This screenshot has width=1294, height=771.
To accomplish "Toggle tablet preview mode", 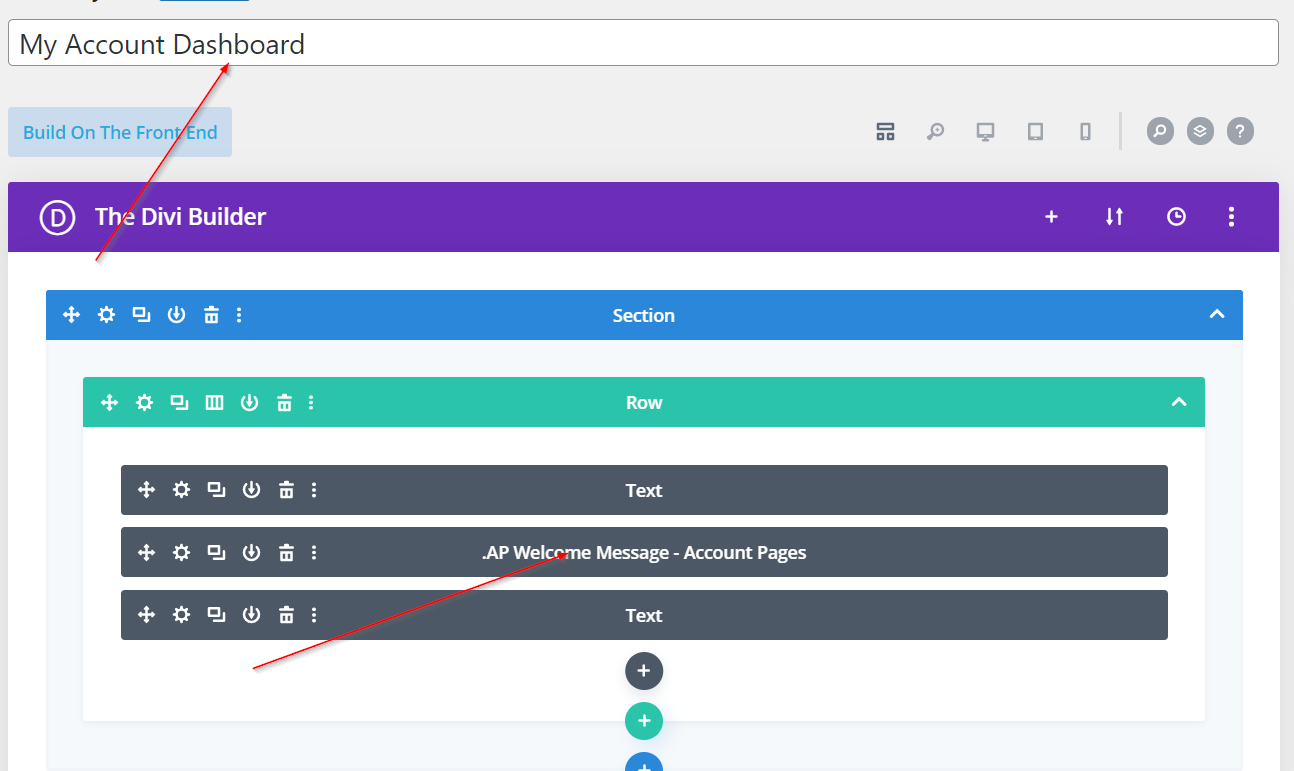I will coord(1035,132).
